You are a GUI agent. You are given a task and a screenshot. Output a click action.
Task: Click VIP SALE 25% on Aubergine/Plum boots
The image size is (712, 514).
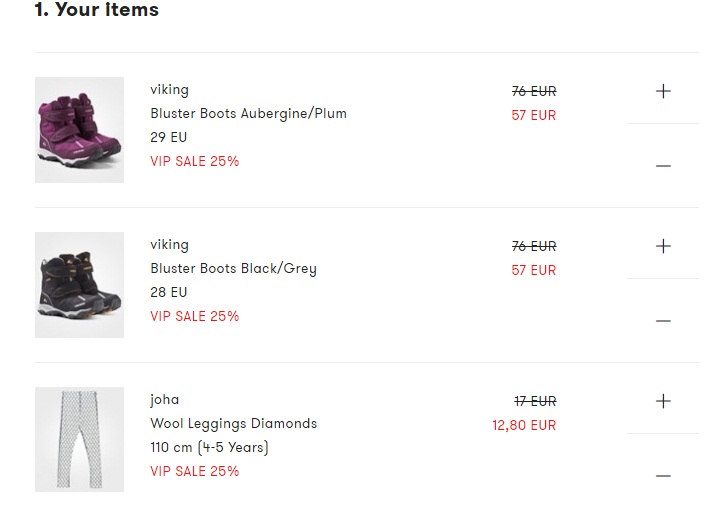click(194, 161)
